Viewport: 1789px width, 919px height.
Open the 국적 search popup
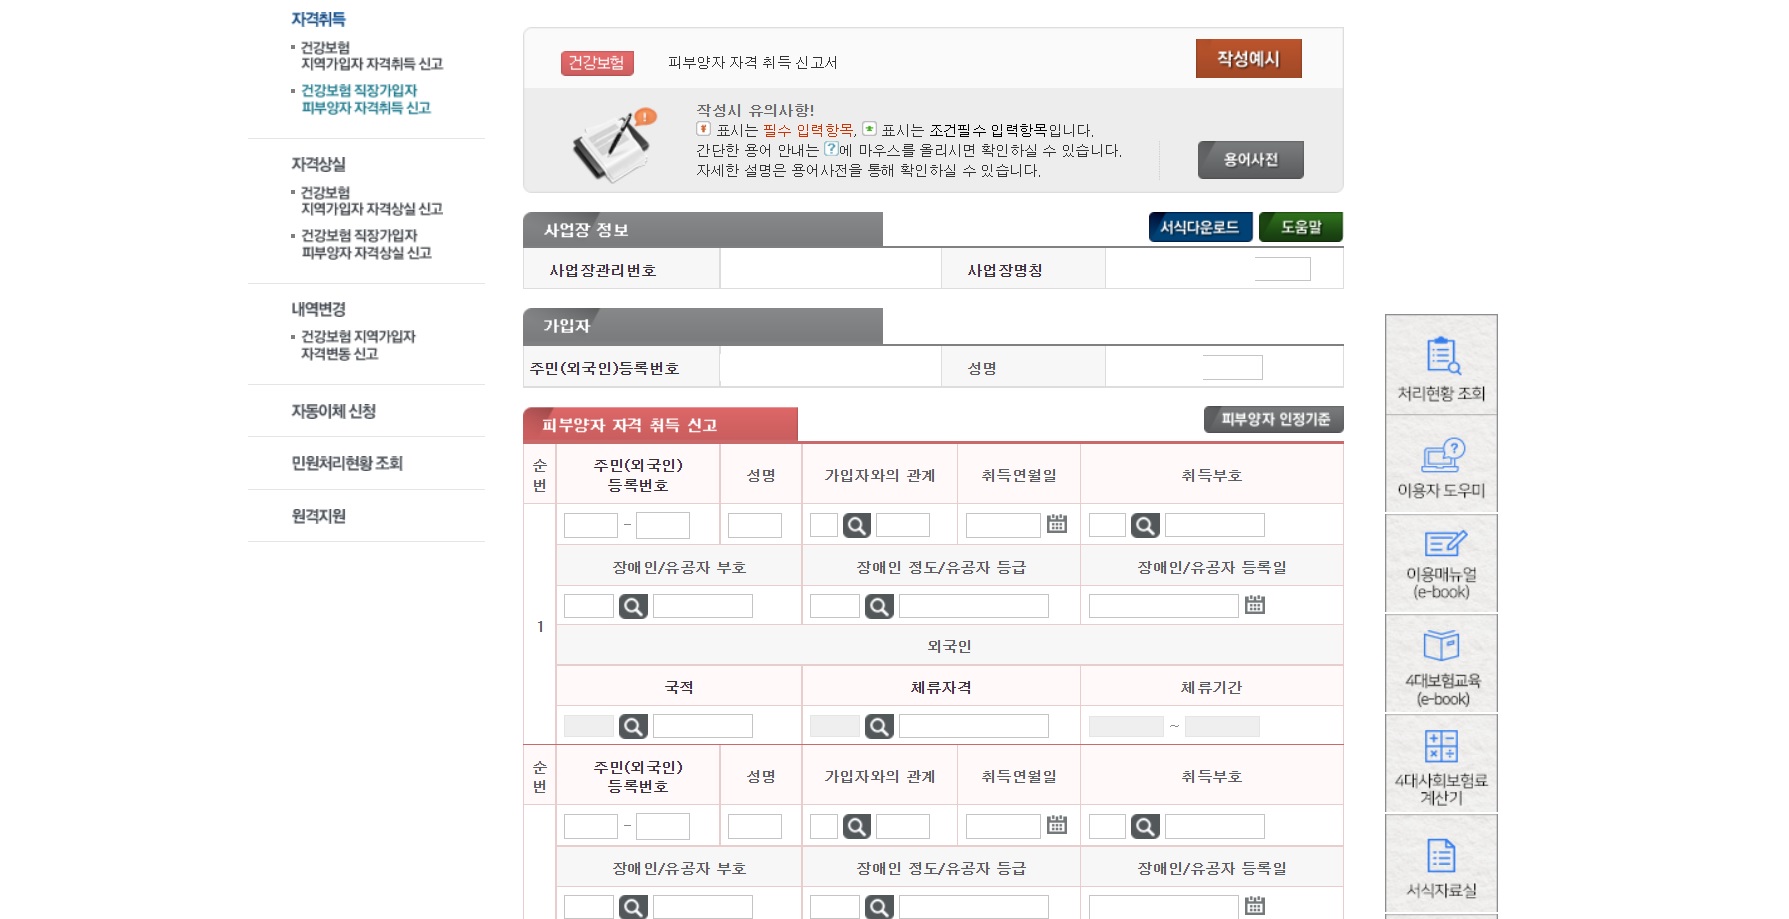[x=632, y=725]
